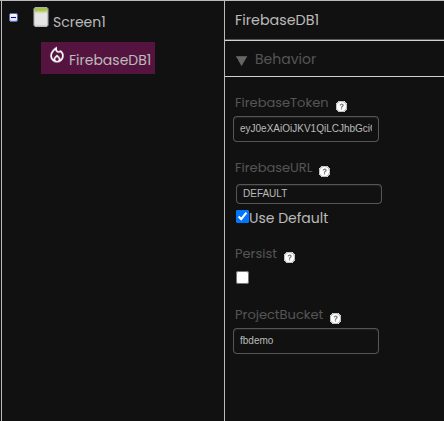Uncheck the Use Default checkbox

pos(242,217)
